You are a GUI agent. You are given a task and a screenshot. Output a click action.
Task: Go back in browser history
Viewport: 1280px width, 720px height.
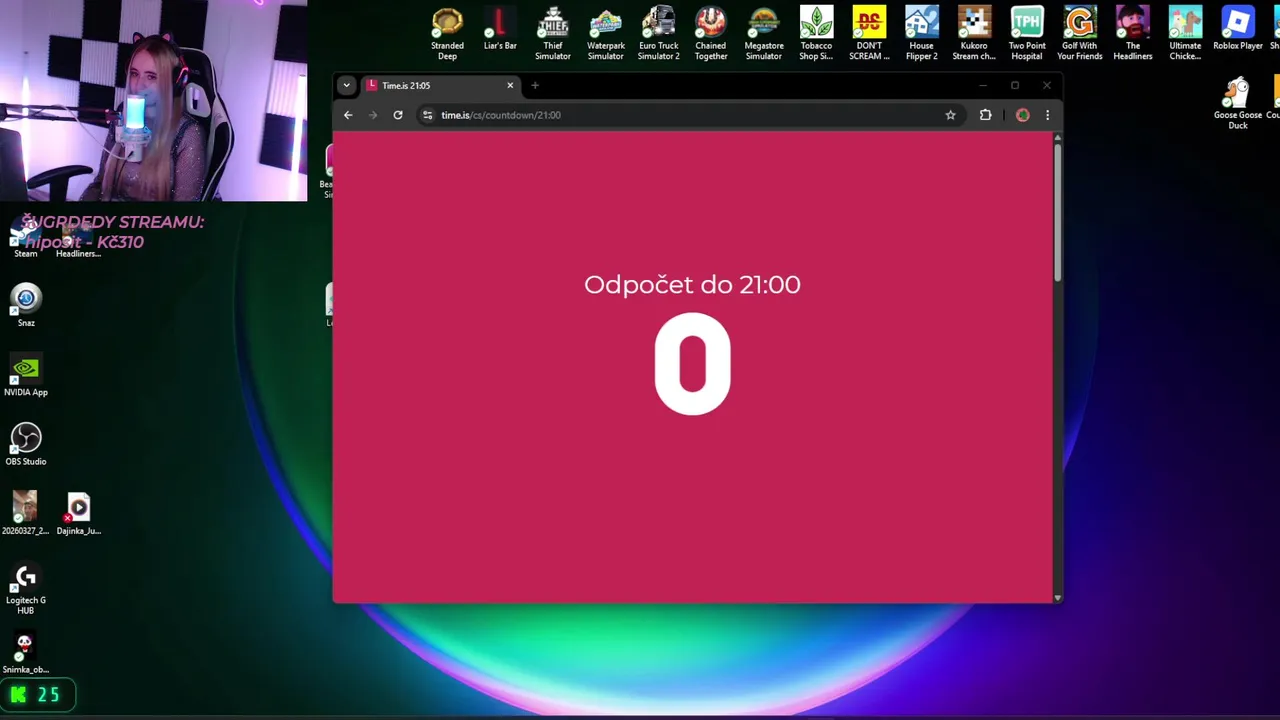[x=348, y=115]
